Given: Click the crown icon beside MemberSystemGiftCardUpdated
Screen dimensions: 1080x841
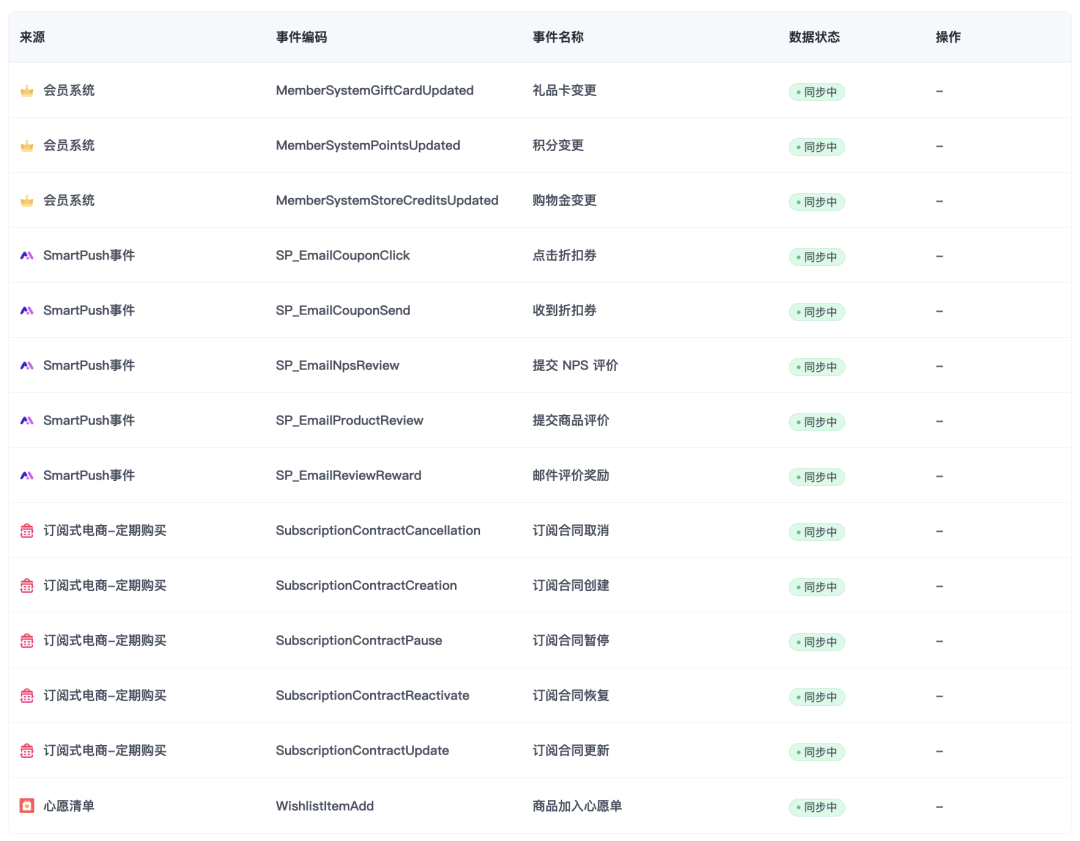Looking at the screenshot, I should point(27,91).
